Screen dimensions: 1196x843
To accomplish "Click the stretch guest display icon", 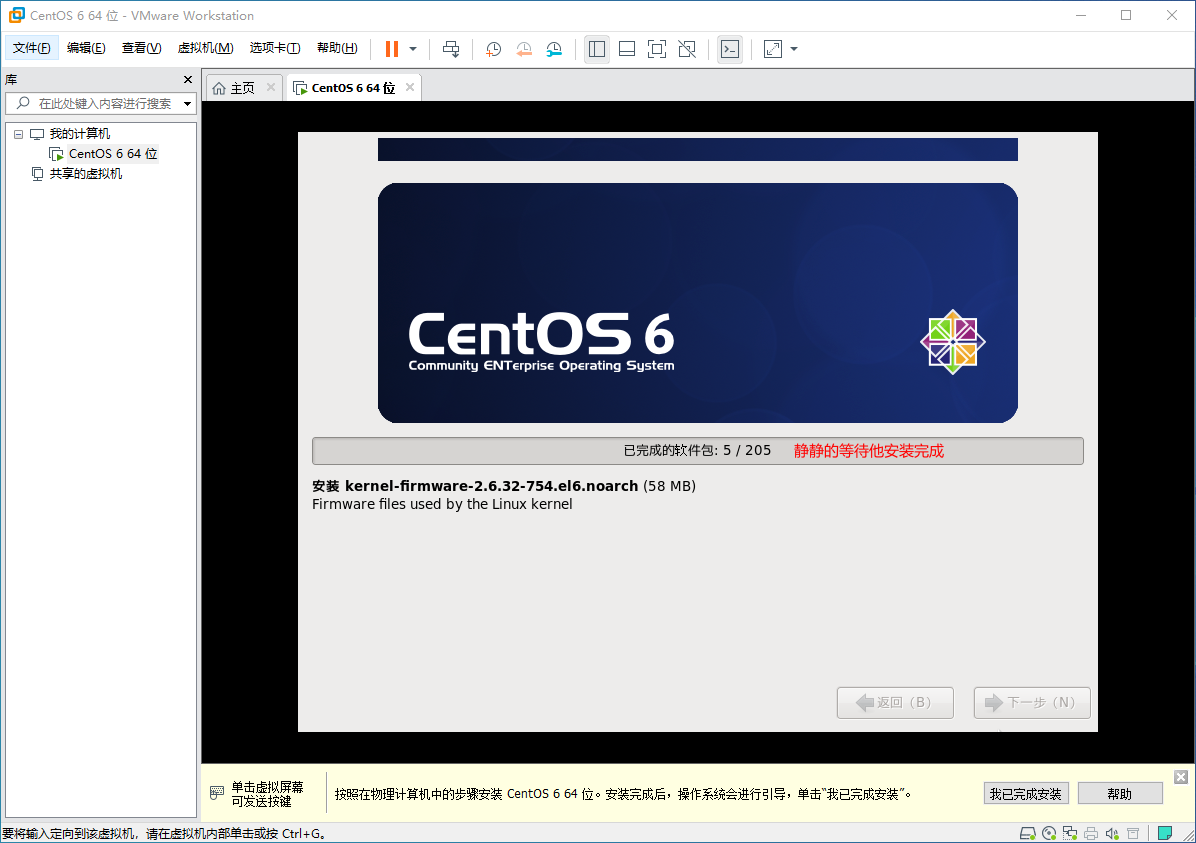I will point(773,49).
